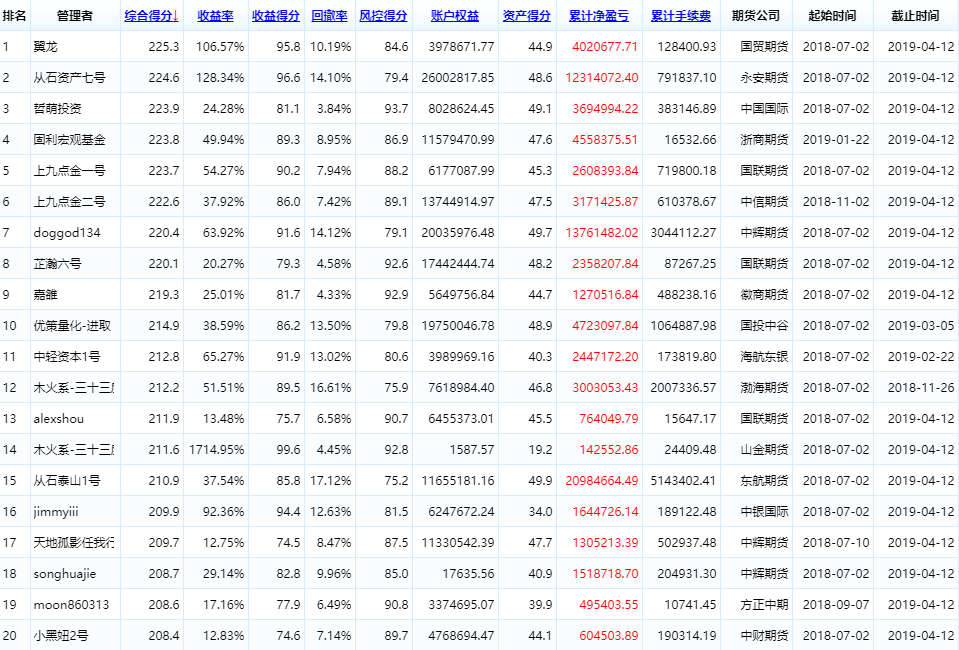Select manager 中轻资本1号
This screenshot has width=959, height=650.
pyautogui.click(x=67, y=356)
